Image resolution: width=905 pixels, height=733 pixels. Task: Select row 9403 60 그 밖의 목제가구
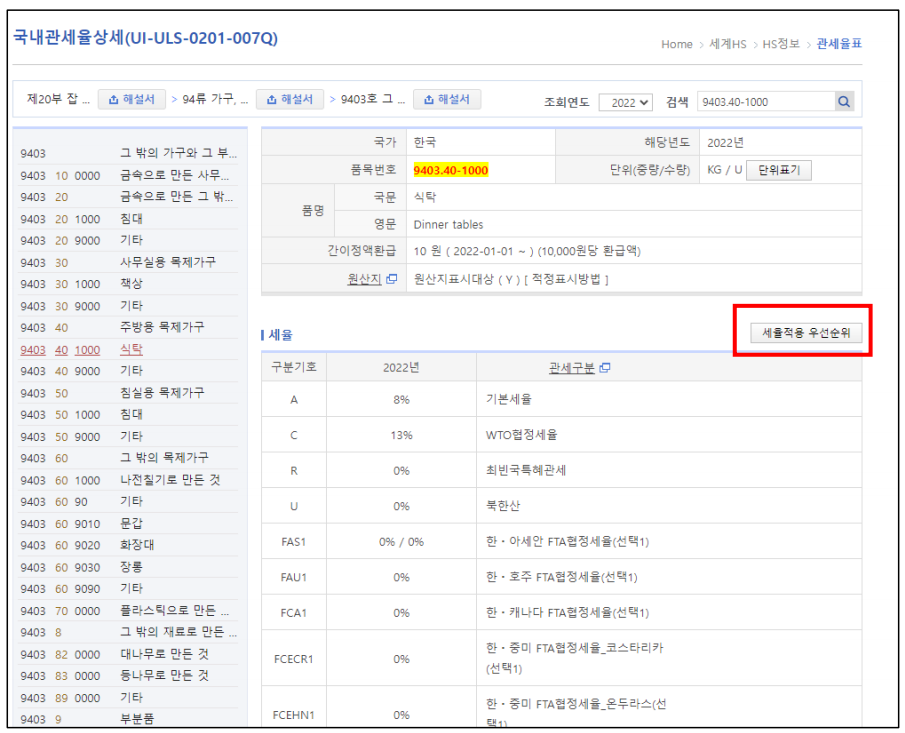(128, 458)
